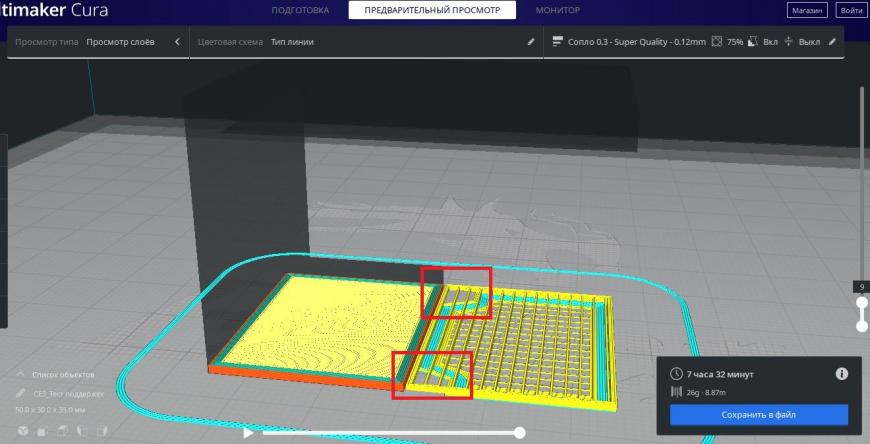
Task: Open print settings via pencil icon
Action: [832, 42]
